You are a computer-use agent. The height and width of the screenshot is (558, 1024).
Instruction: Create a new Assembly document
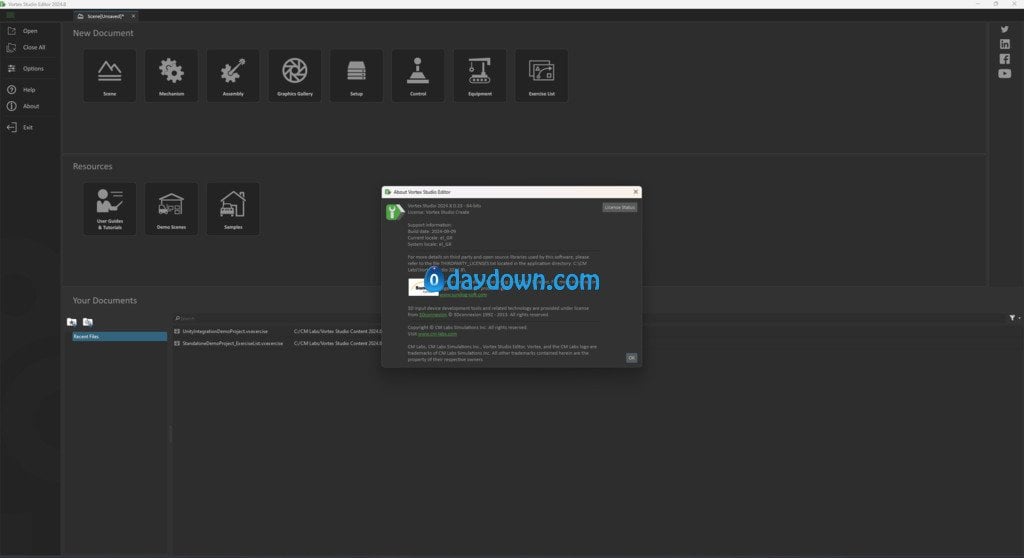click(233, 76)
